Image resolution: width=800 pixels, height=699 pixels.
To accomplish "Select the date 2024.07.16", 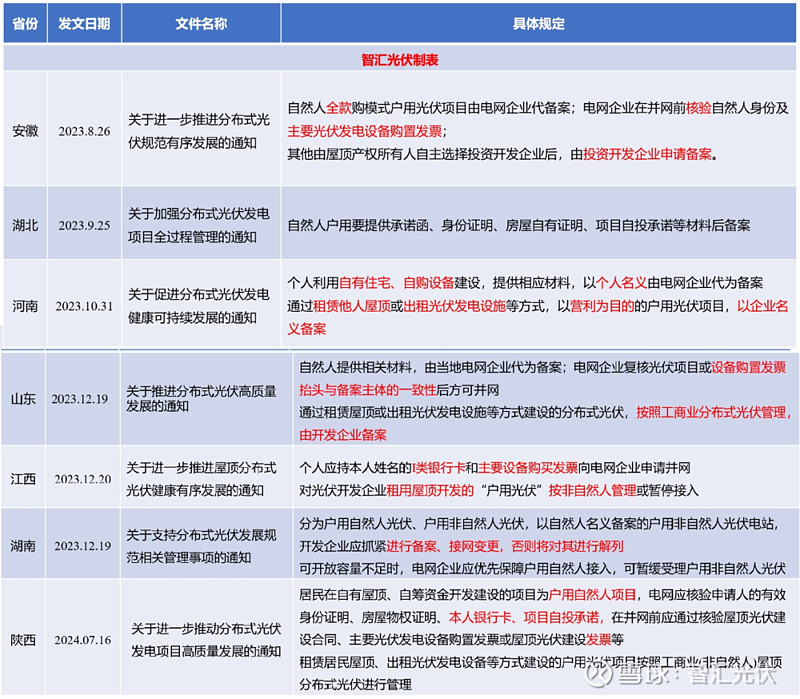I will pos(83,639).
